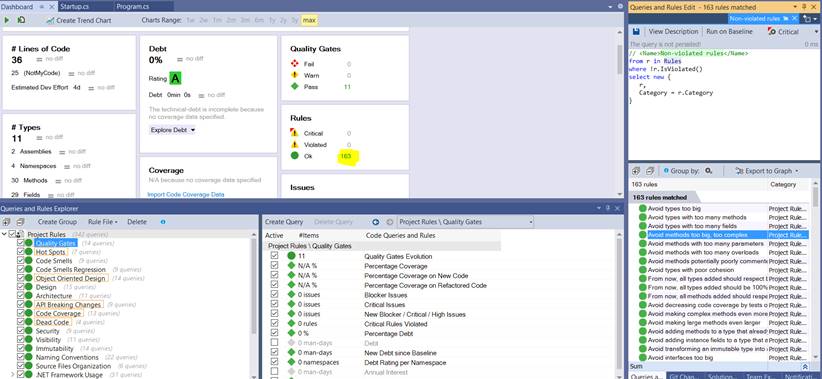
Task: Click the Critical rule flag icon
Action: pyautogui.click(x=772, y=31)
